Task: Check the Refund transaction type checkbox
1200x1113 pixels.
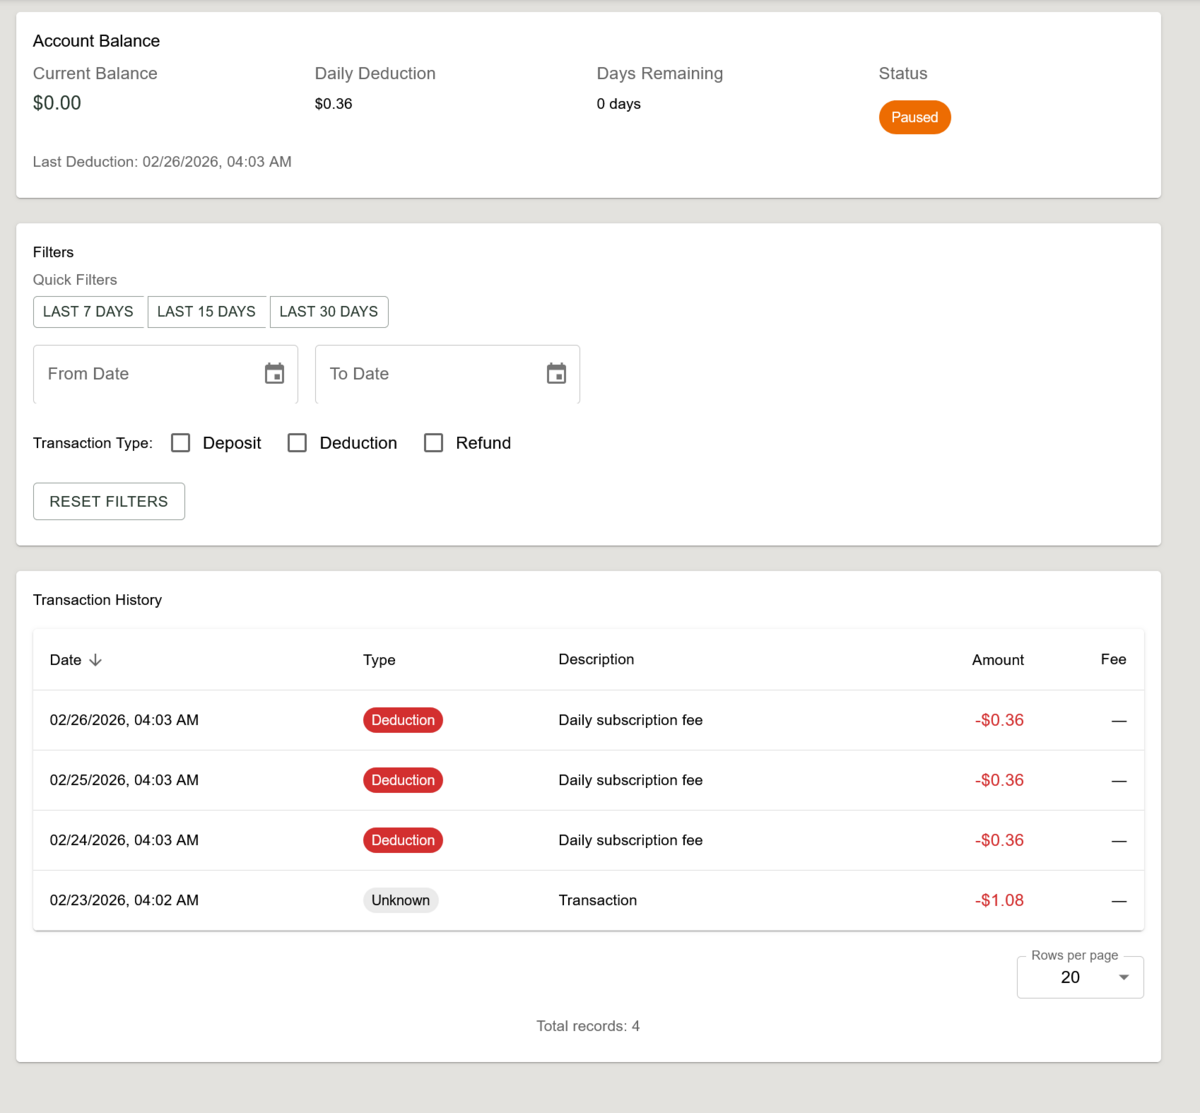Action: 433,443
